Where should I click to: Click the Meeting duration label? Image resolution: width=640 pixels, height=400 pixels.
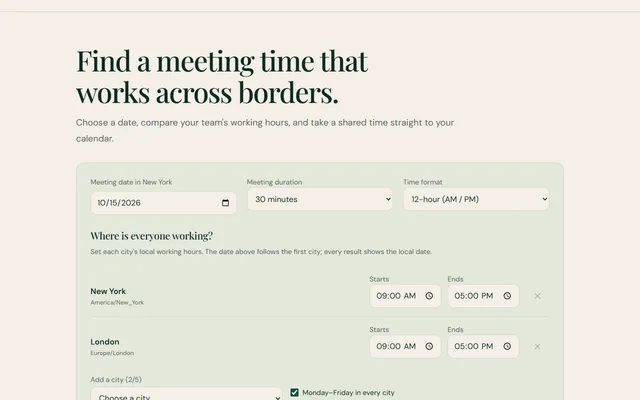pyautogui.click(x=274, y=182)
